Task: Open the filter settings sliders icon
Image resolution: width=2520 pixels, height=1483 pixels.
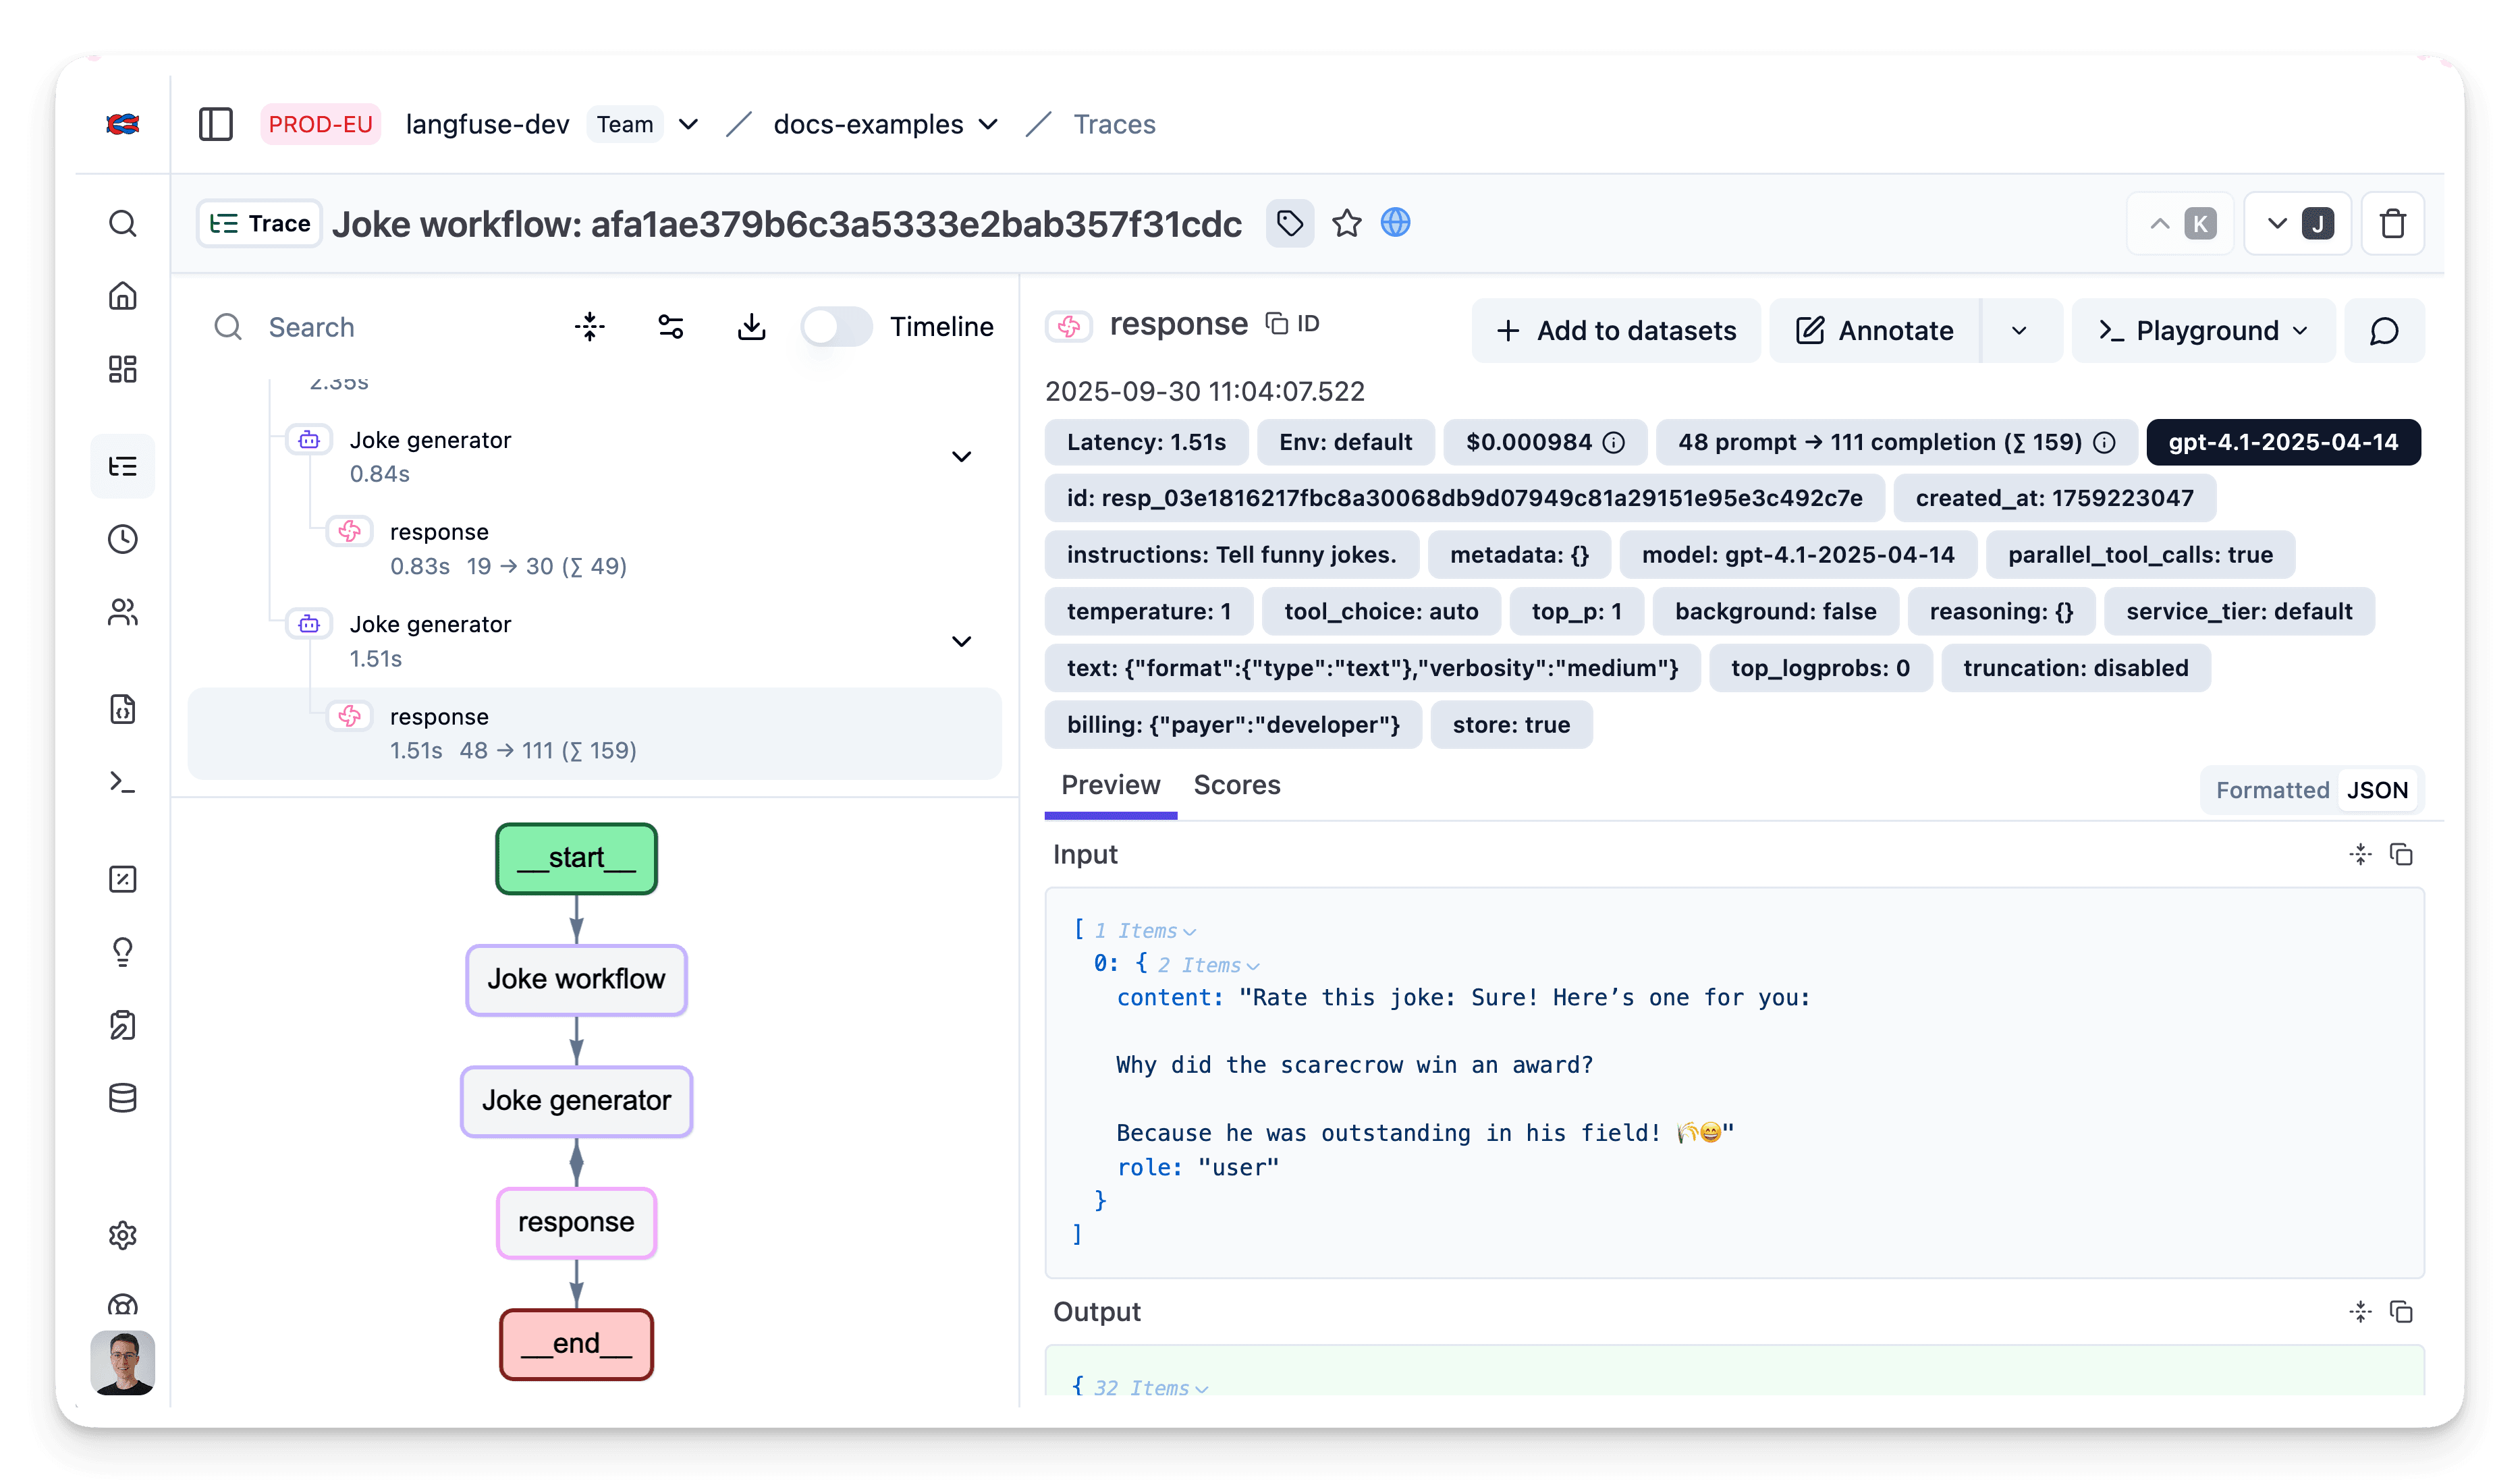Action: point(670,326)
